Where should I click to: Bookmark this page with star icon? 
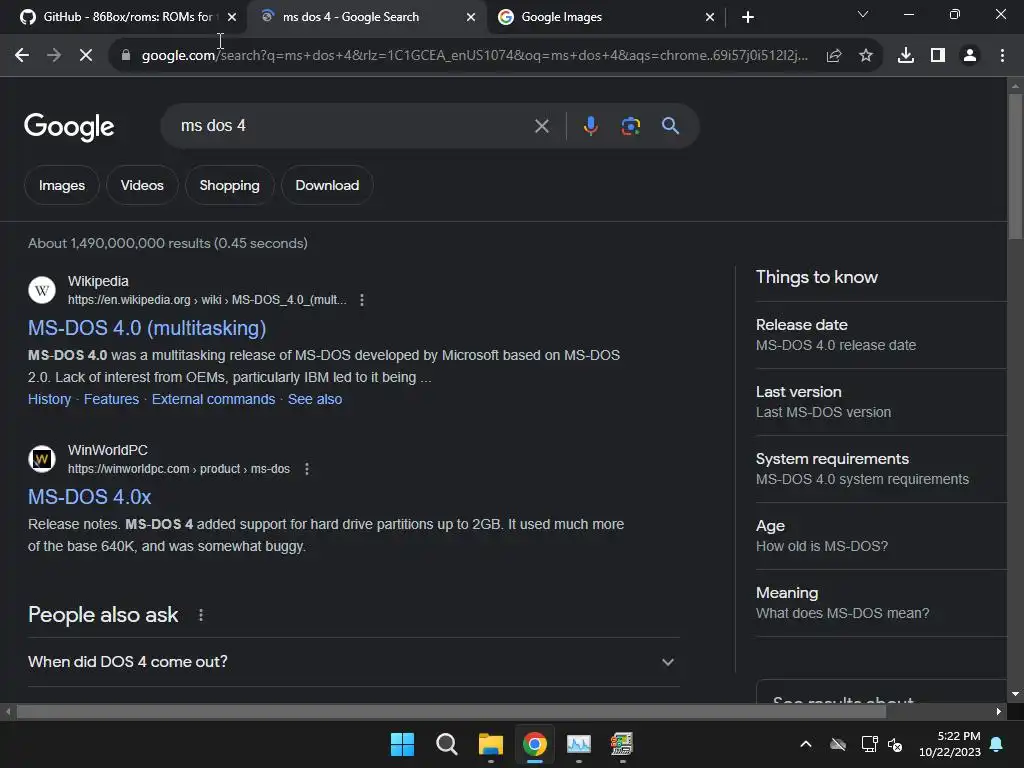(x=865, y=56)
